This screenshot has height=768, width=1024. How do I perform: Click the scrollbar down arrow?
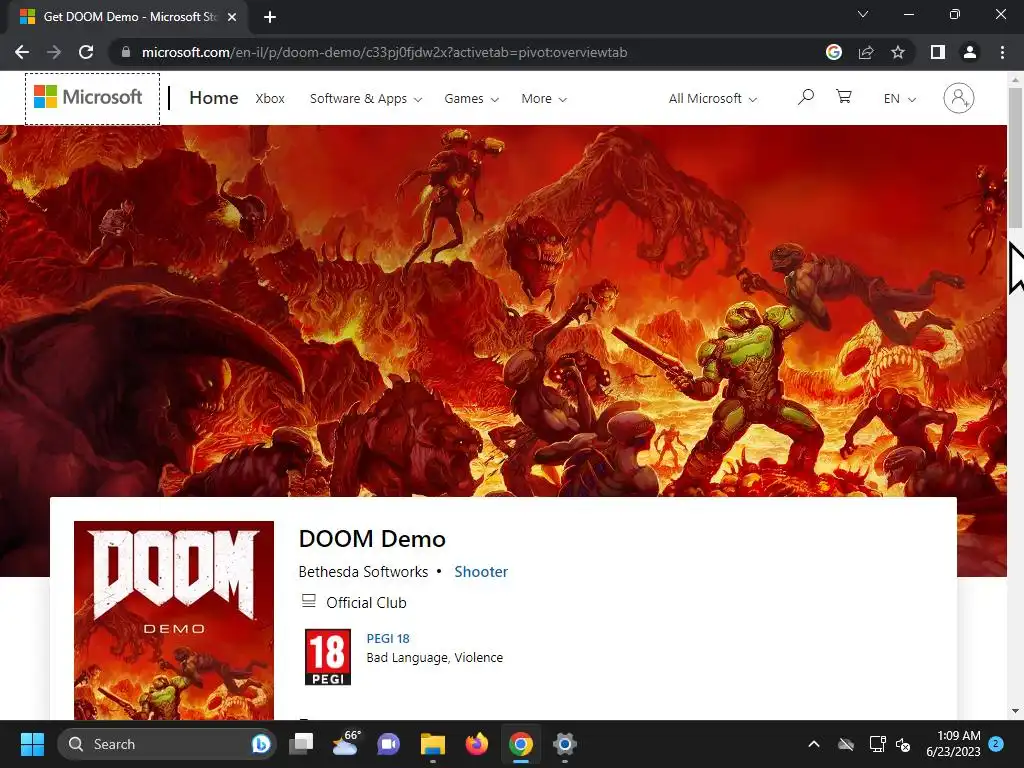click(x=1015, y=711)
